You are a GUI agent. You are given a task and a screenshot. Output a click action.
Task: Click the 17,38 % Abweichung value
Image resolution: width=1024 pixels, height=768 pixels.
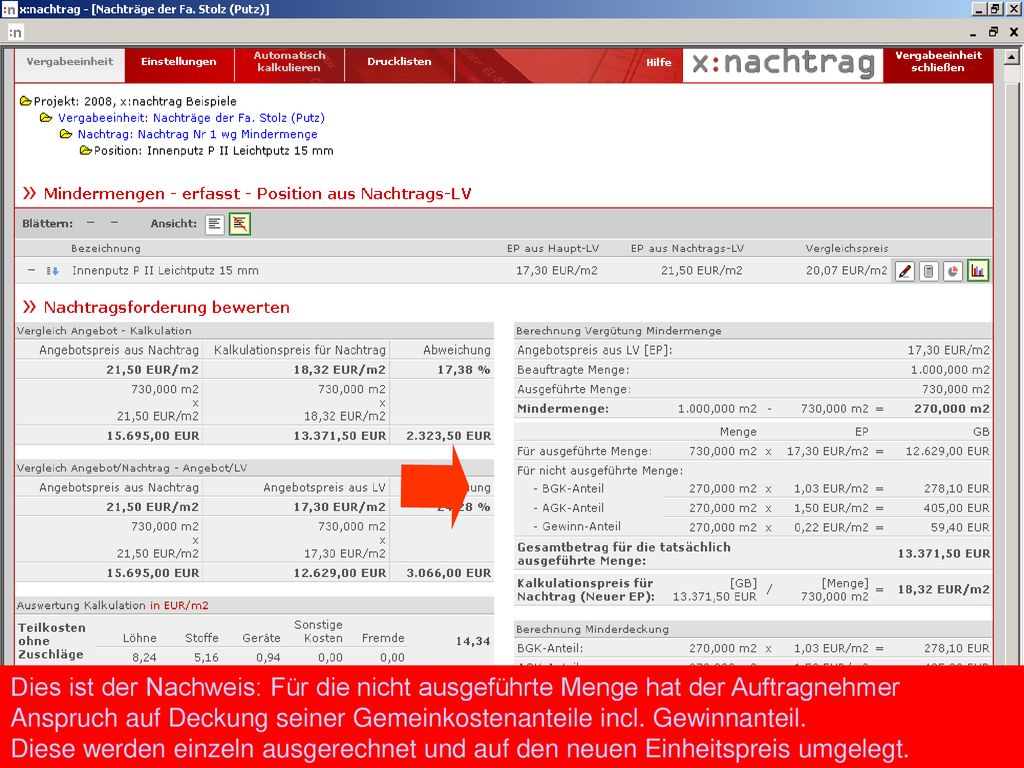tap(464, 370)
